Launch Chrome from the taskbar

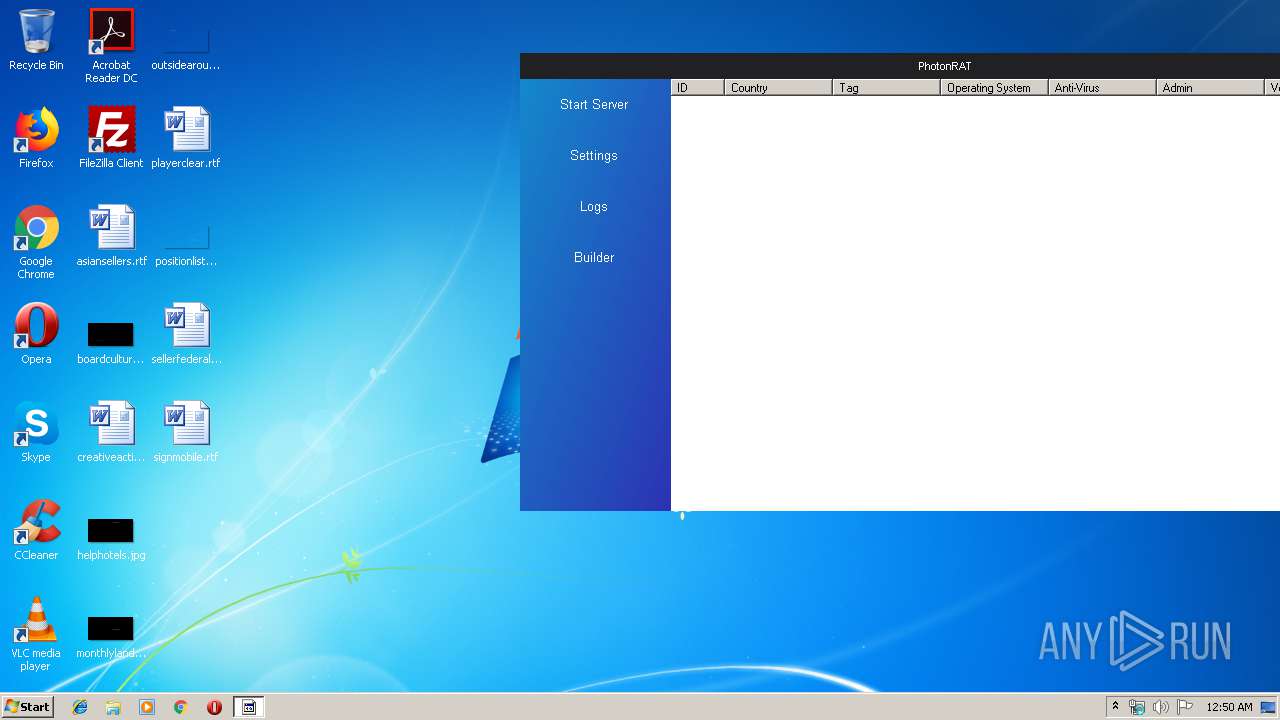pos(181,707)
